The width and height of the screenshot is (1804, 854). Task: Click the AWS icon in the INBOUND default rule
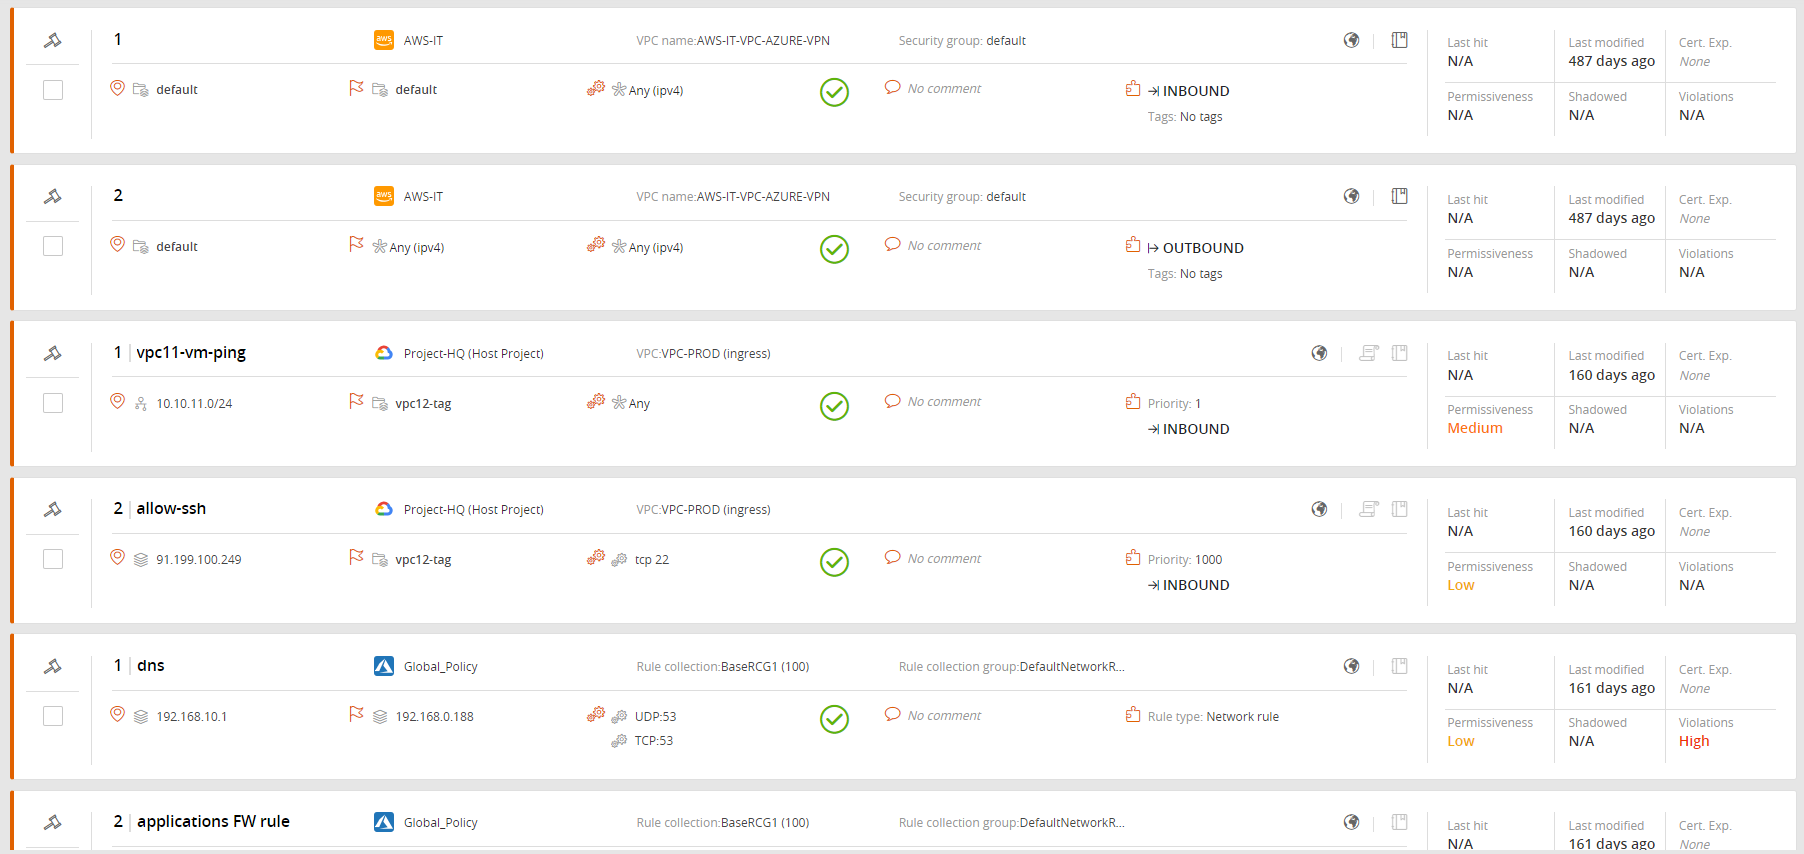coord(384,40)
